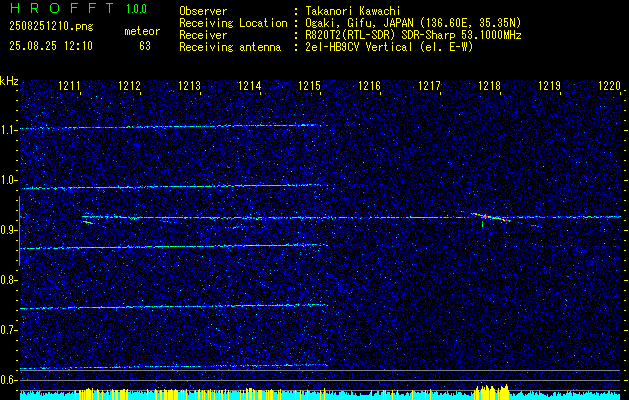Click the meteor count 63
Screen dimensions: 629x400
[x=145, y=46]
